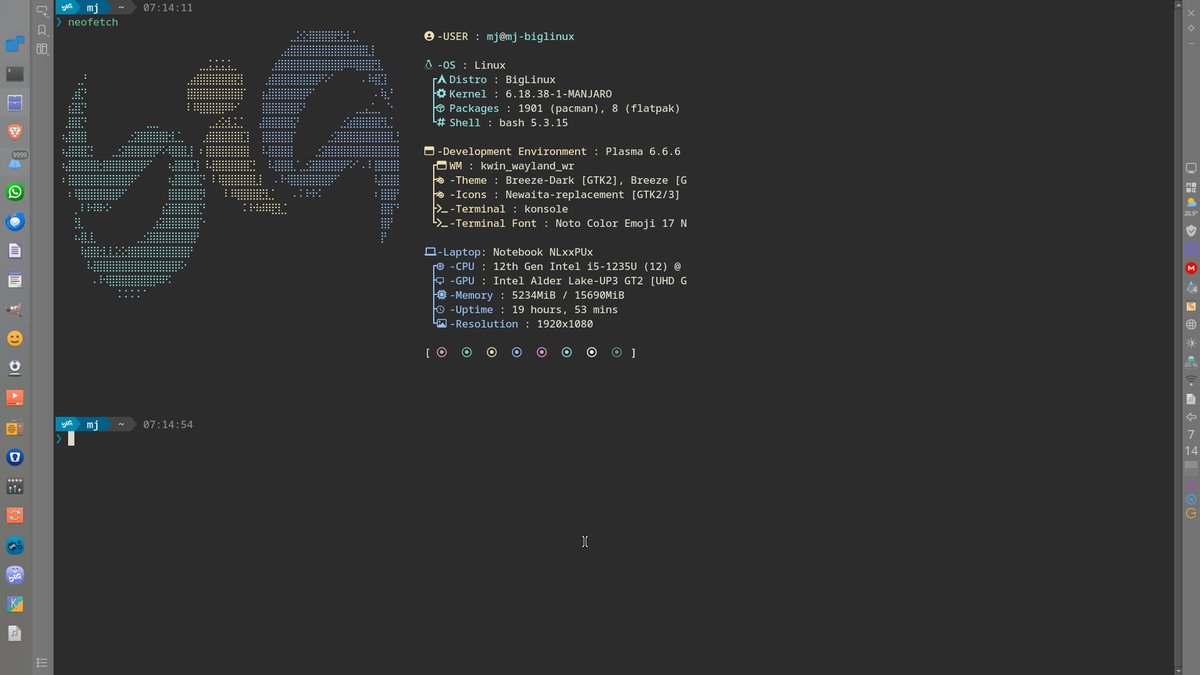Open the GIMP icon in the dock
1200x675 pixels.
15,309
